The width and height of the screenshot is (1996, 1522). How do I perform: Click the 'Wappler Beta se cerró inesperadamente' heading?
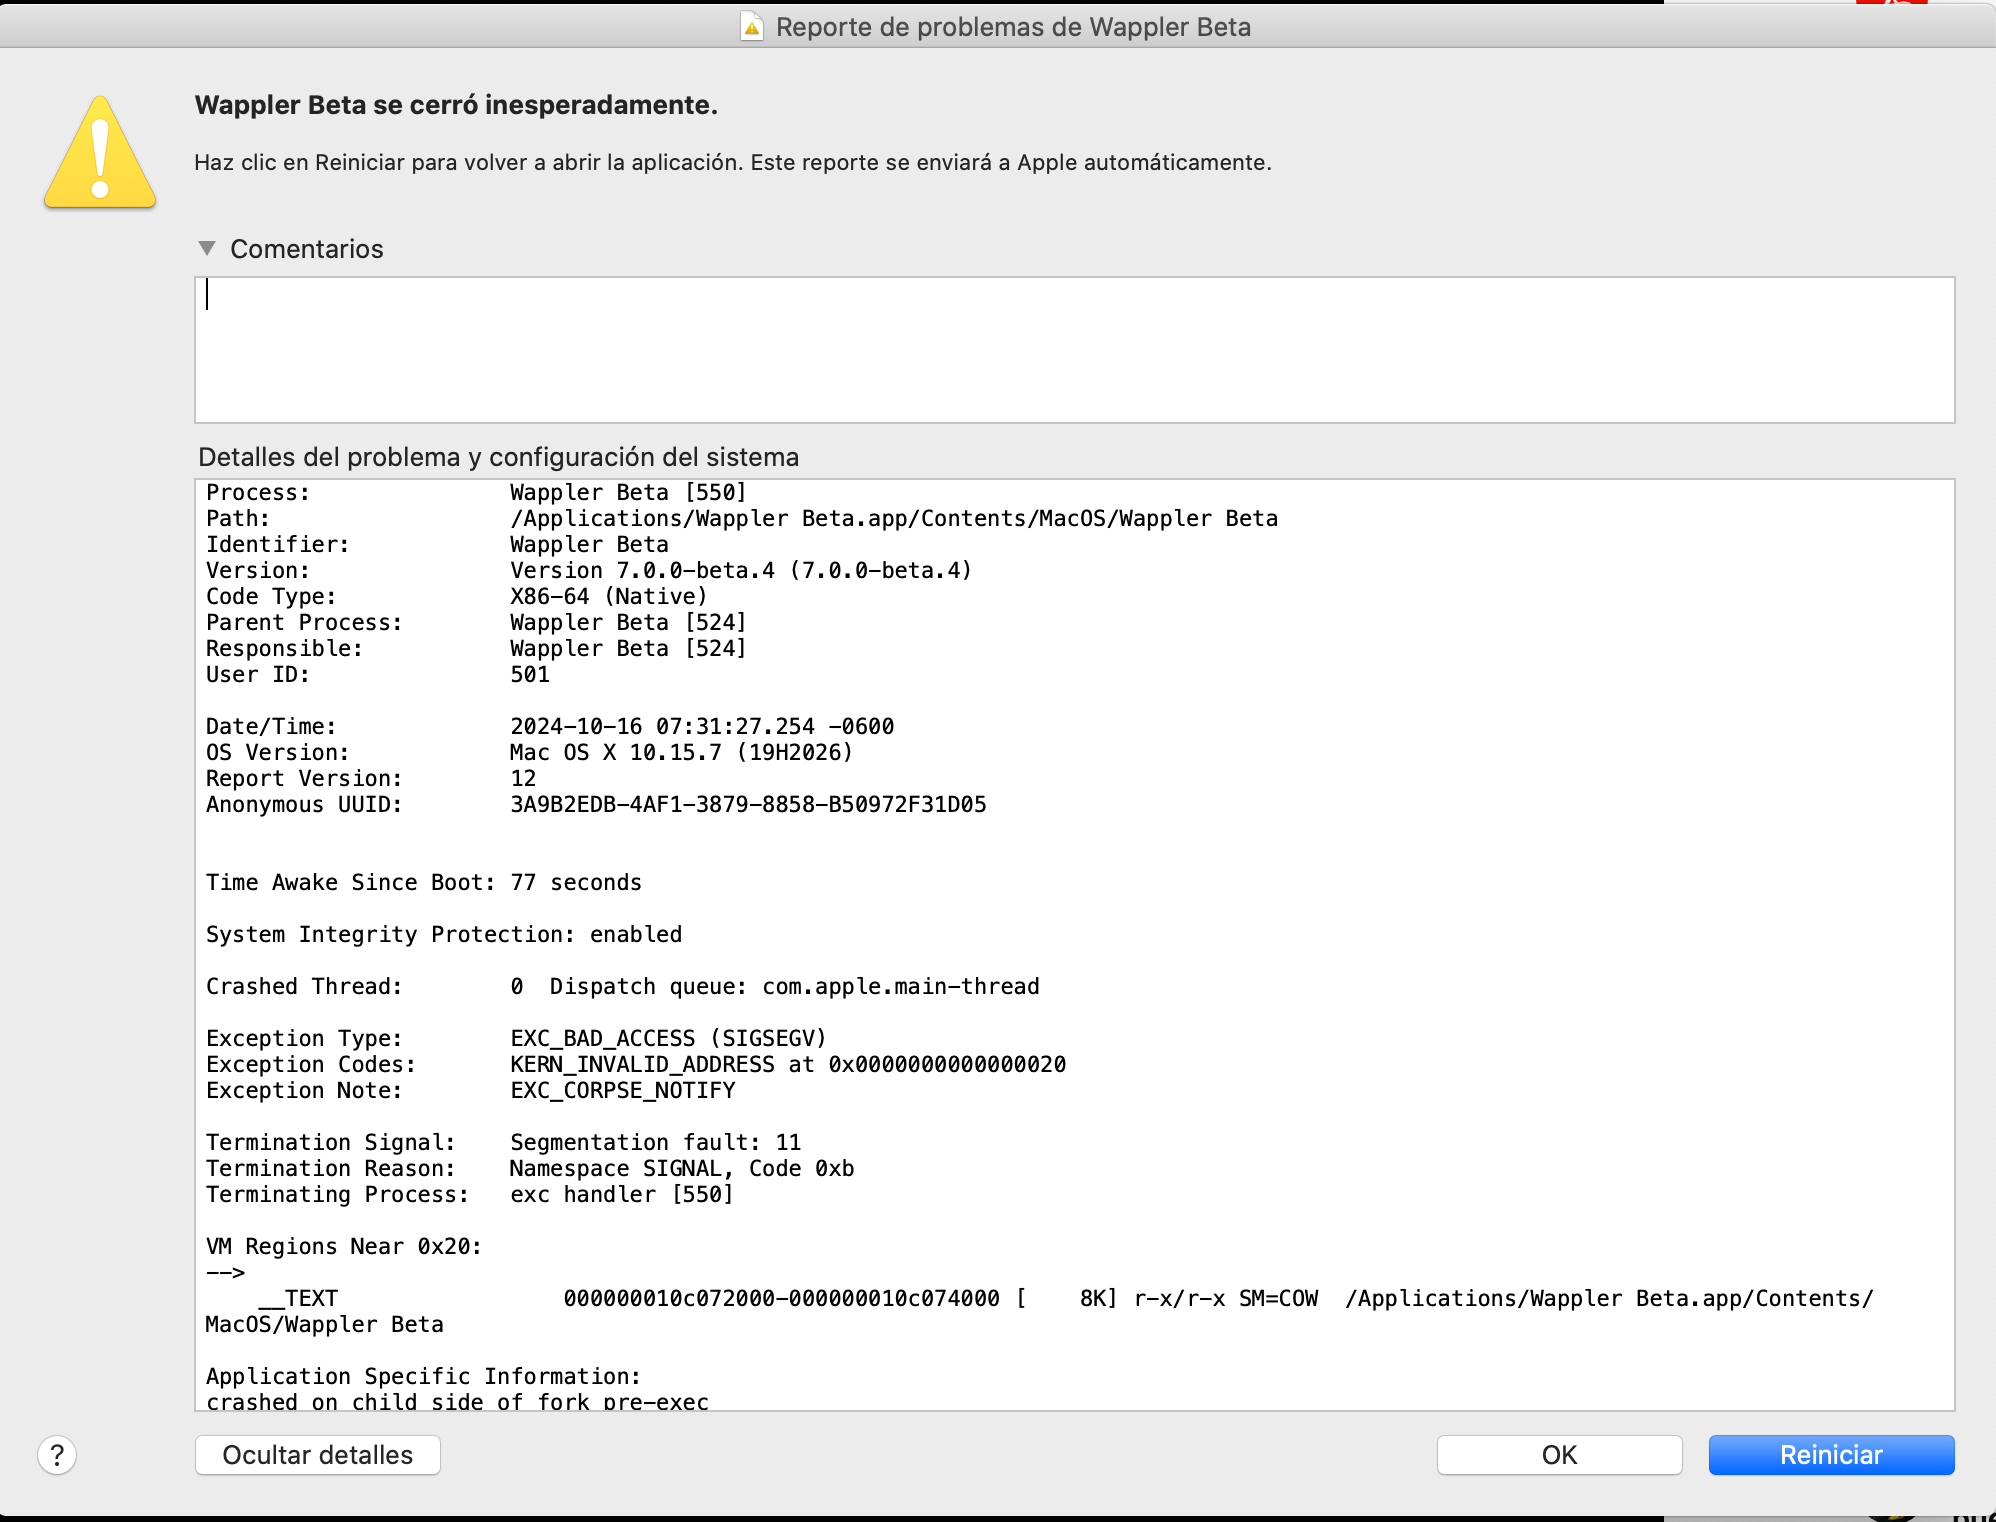click(x=456, y=105)
